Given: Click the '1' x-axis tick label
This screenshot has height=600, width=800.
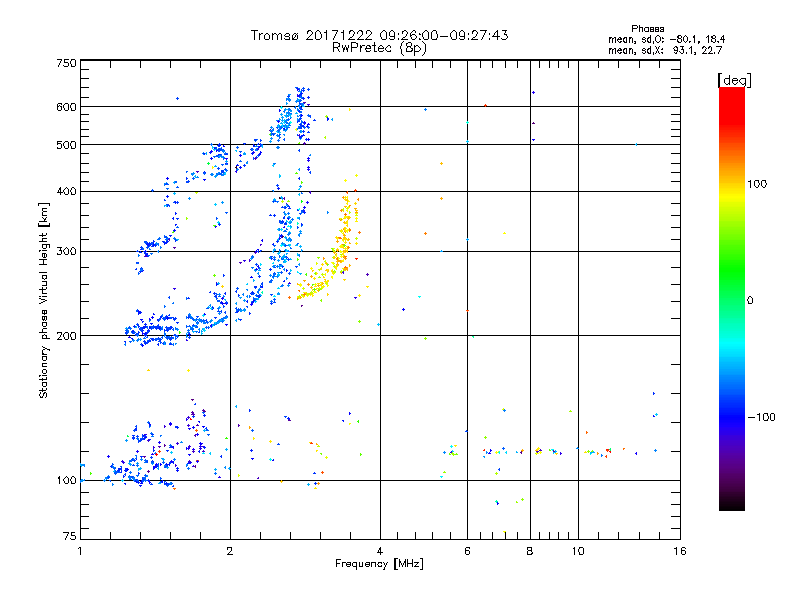Looking at the screenshot, I should pyautogui.click(x=80, y=551).
